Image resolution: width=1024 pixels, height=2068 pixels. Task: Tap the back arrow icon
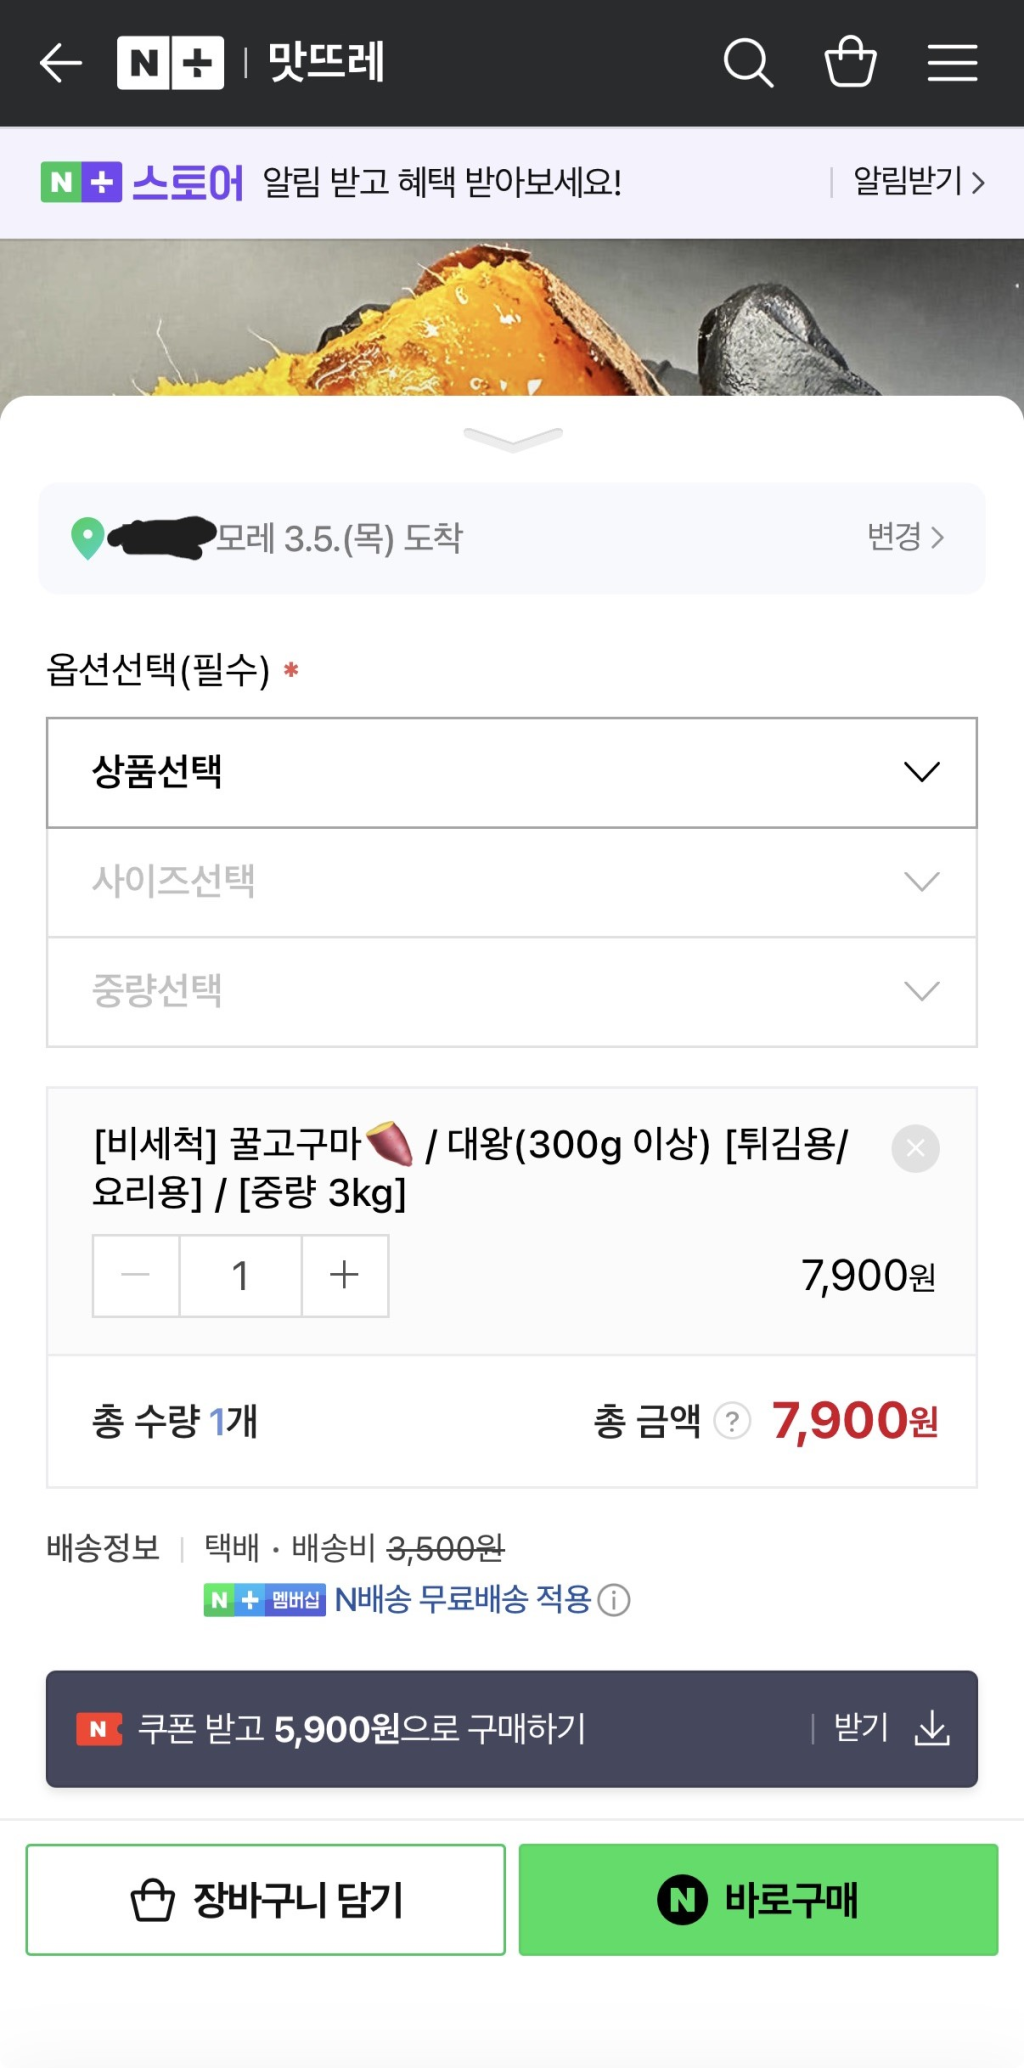coord(61,63)
